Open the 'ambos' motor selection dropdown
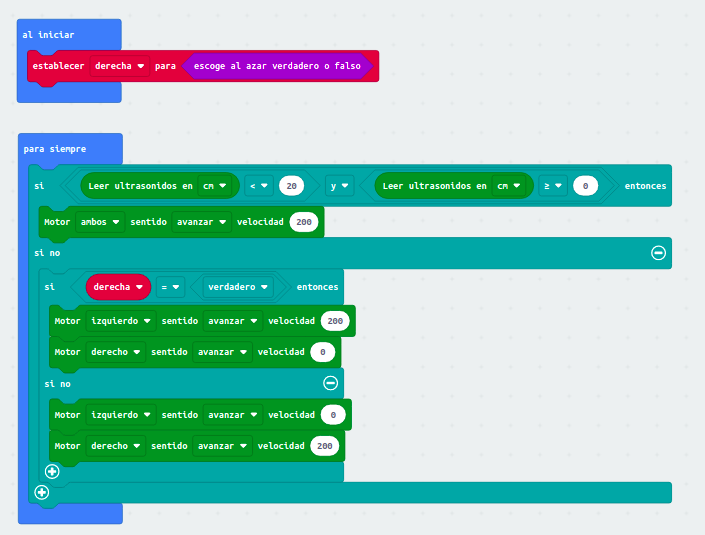This screenshot has width=705, height=535. click(100, 222)
